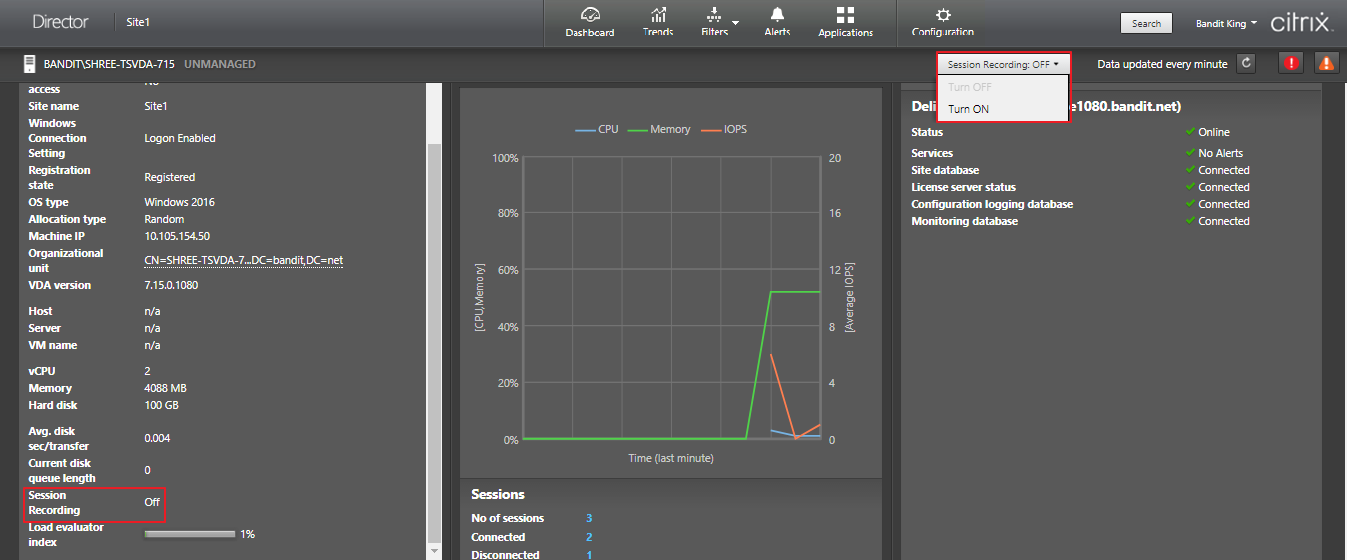Click the Memory 4088 MB value
Viewport: 1347px width, 560px height.
(166, 388)
